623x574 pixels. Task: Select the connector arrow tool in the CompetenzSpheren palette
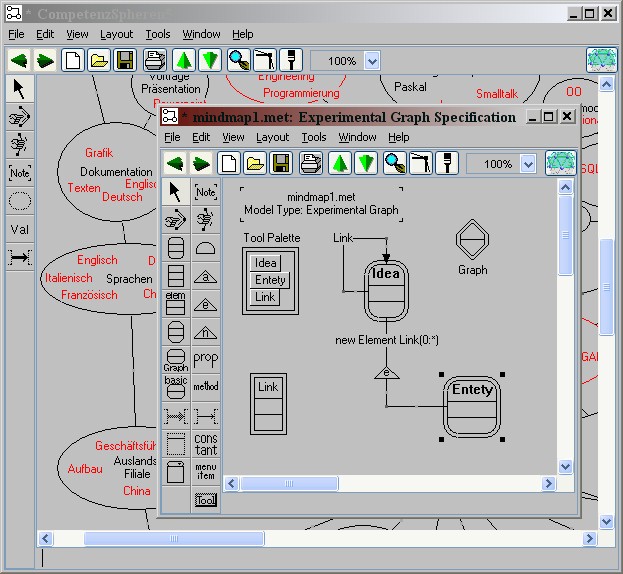pyautogui.click(x=19, y=257)
